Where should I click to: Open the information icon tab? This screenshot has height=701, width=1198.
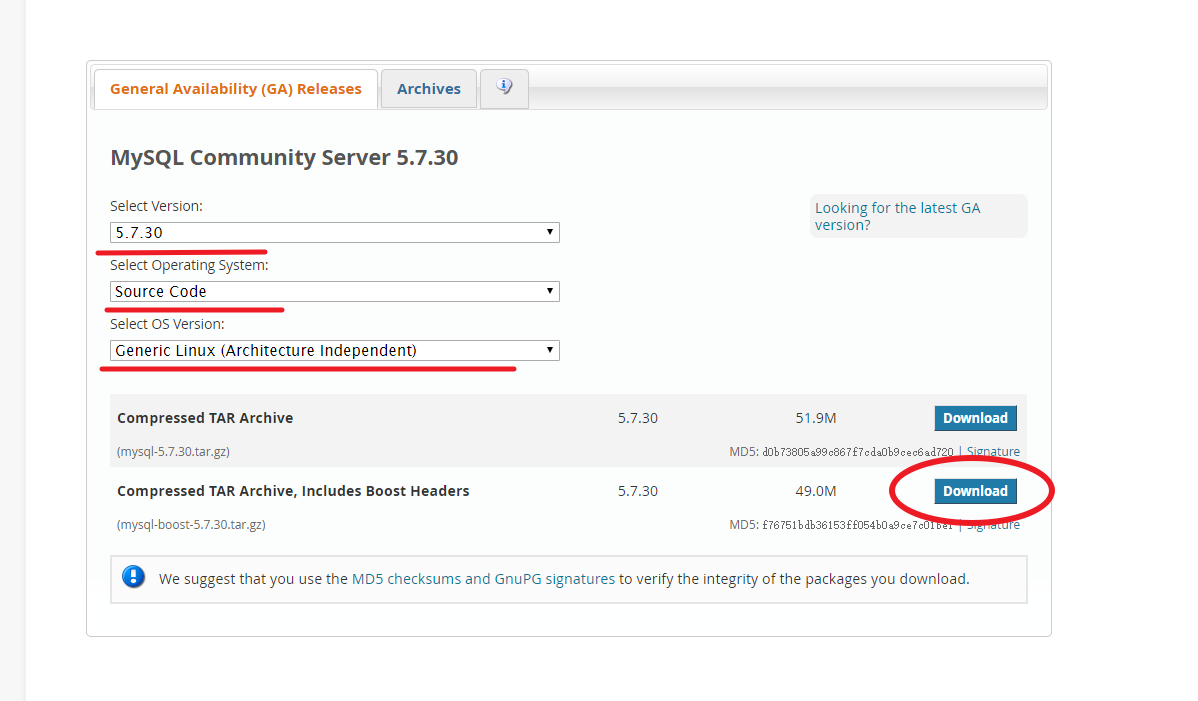pyautogui.click(x=504, y=89)
